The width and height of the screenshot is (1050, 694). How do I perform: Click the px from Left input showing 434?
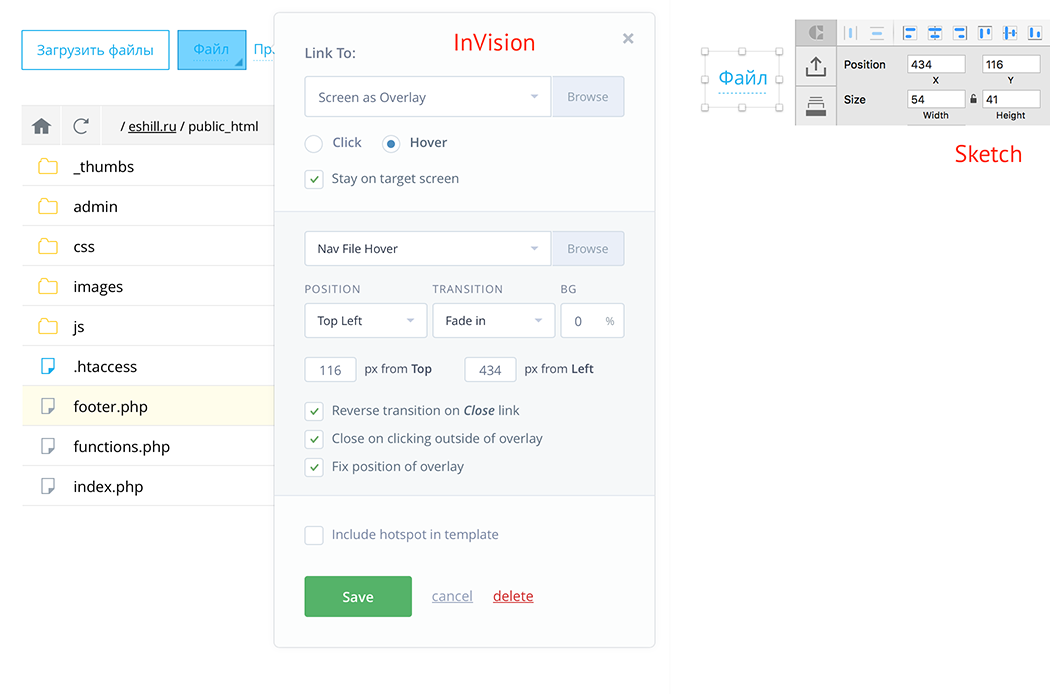click(x=490, y=369)
